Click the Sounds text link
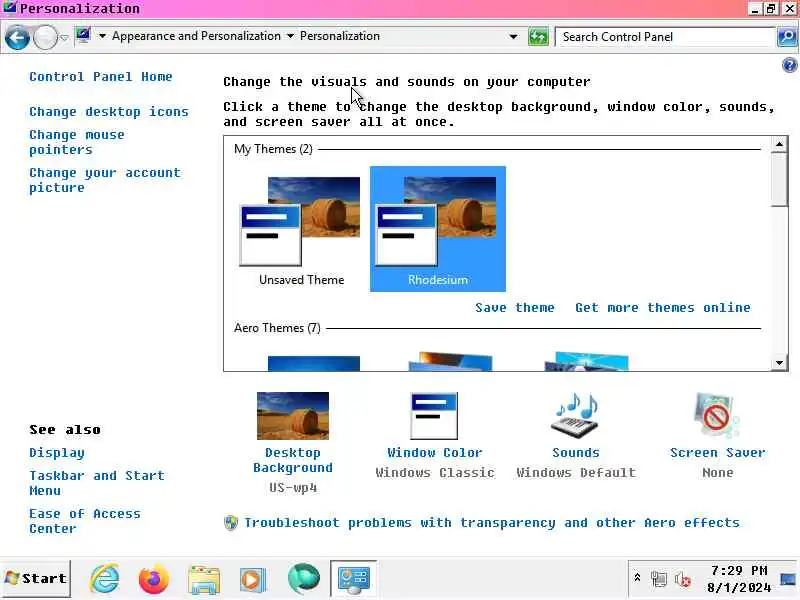 tap(576, 453)
